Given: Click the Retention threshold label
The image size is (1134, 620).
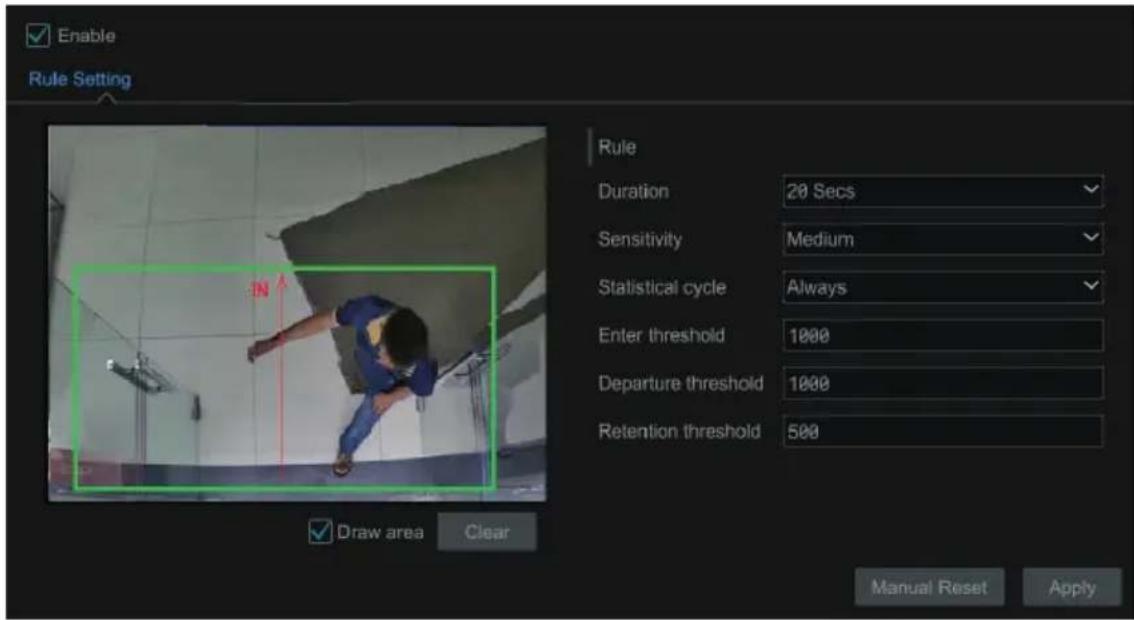Looking at the screenshot, I should tap(679, 432).
